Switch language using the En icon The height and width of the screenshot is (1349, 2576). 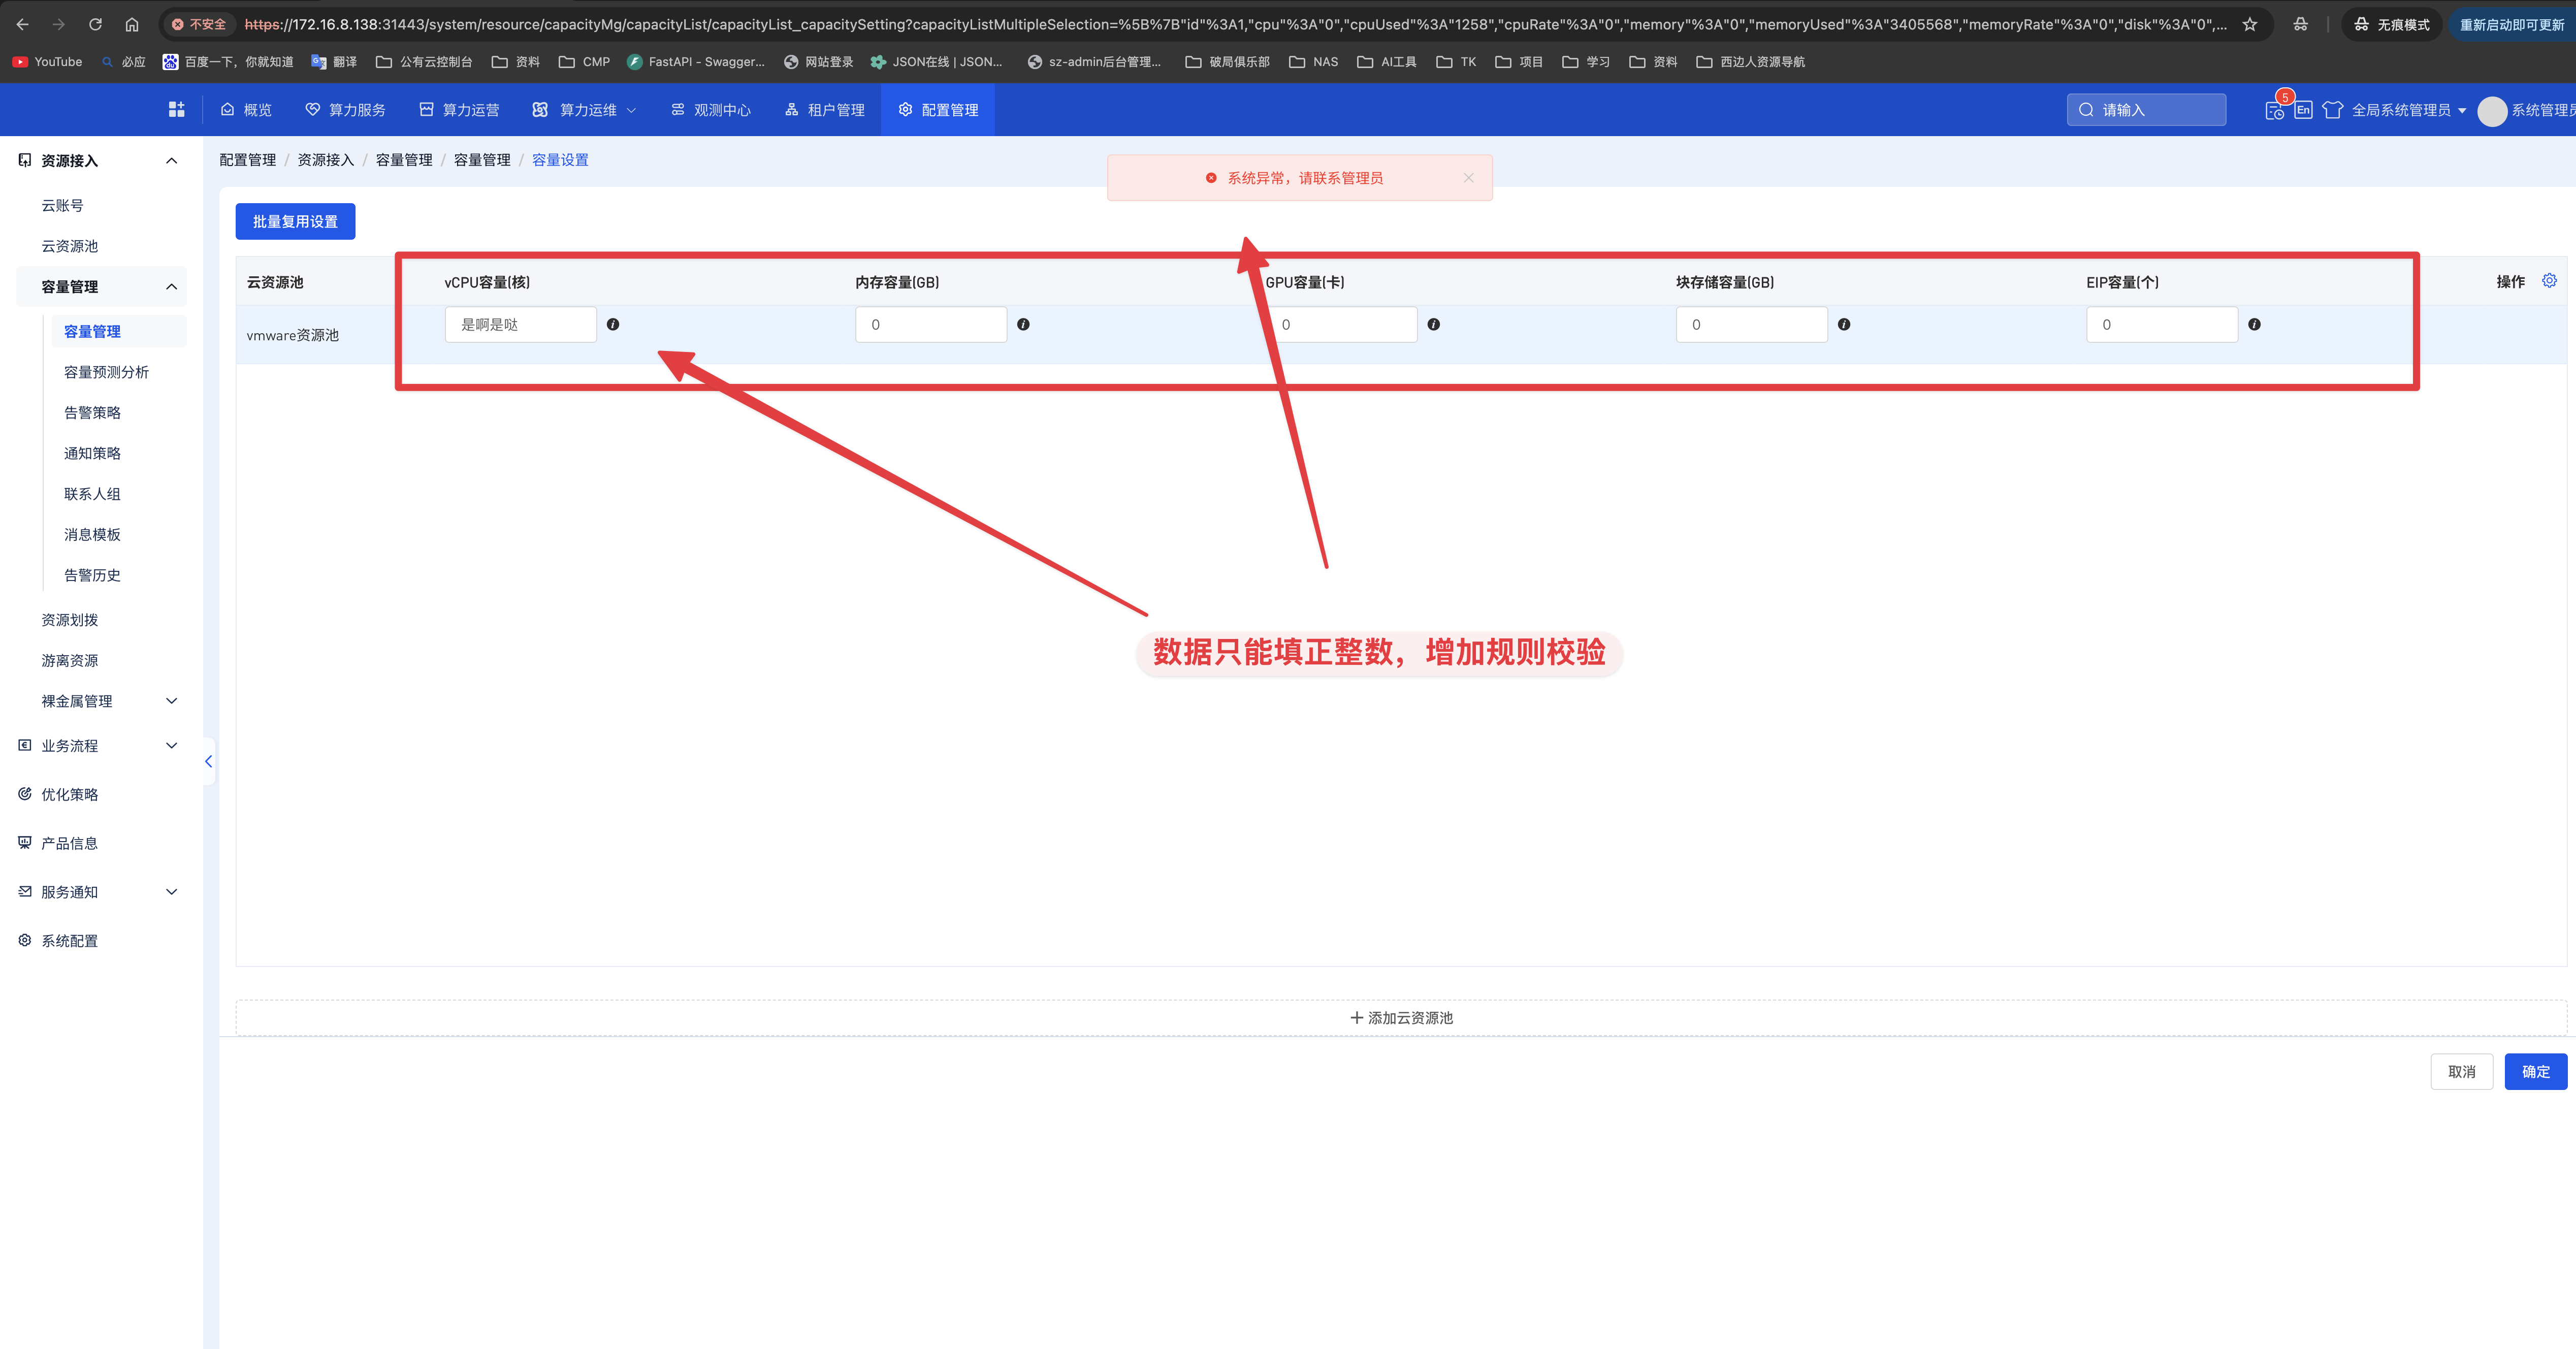[2302, 110]
